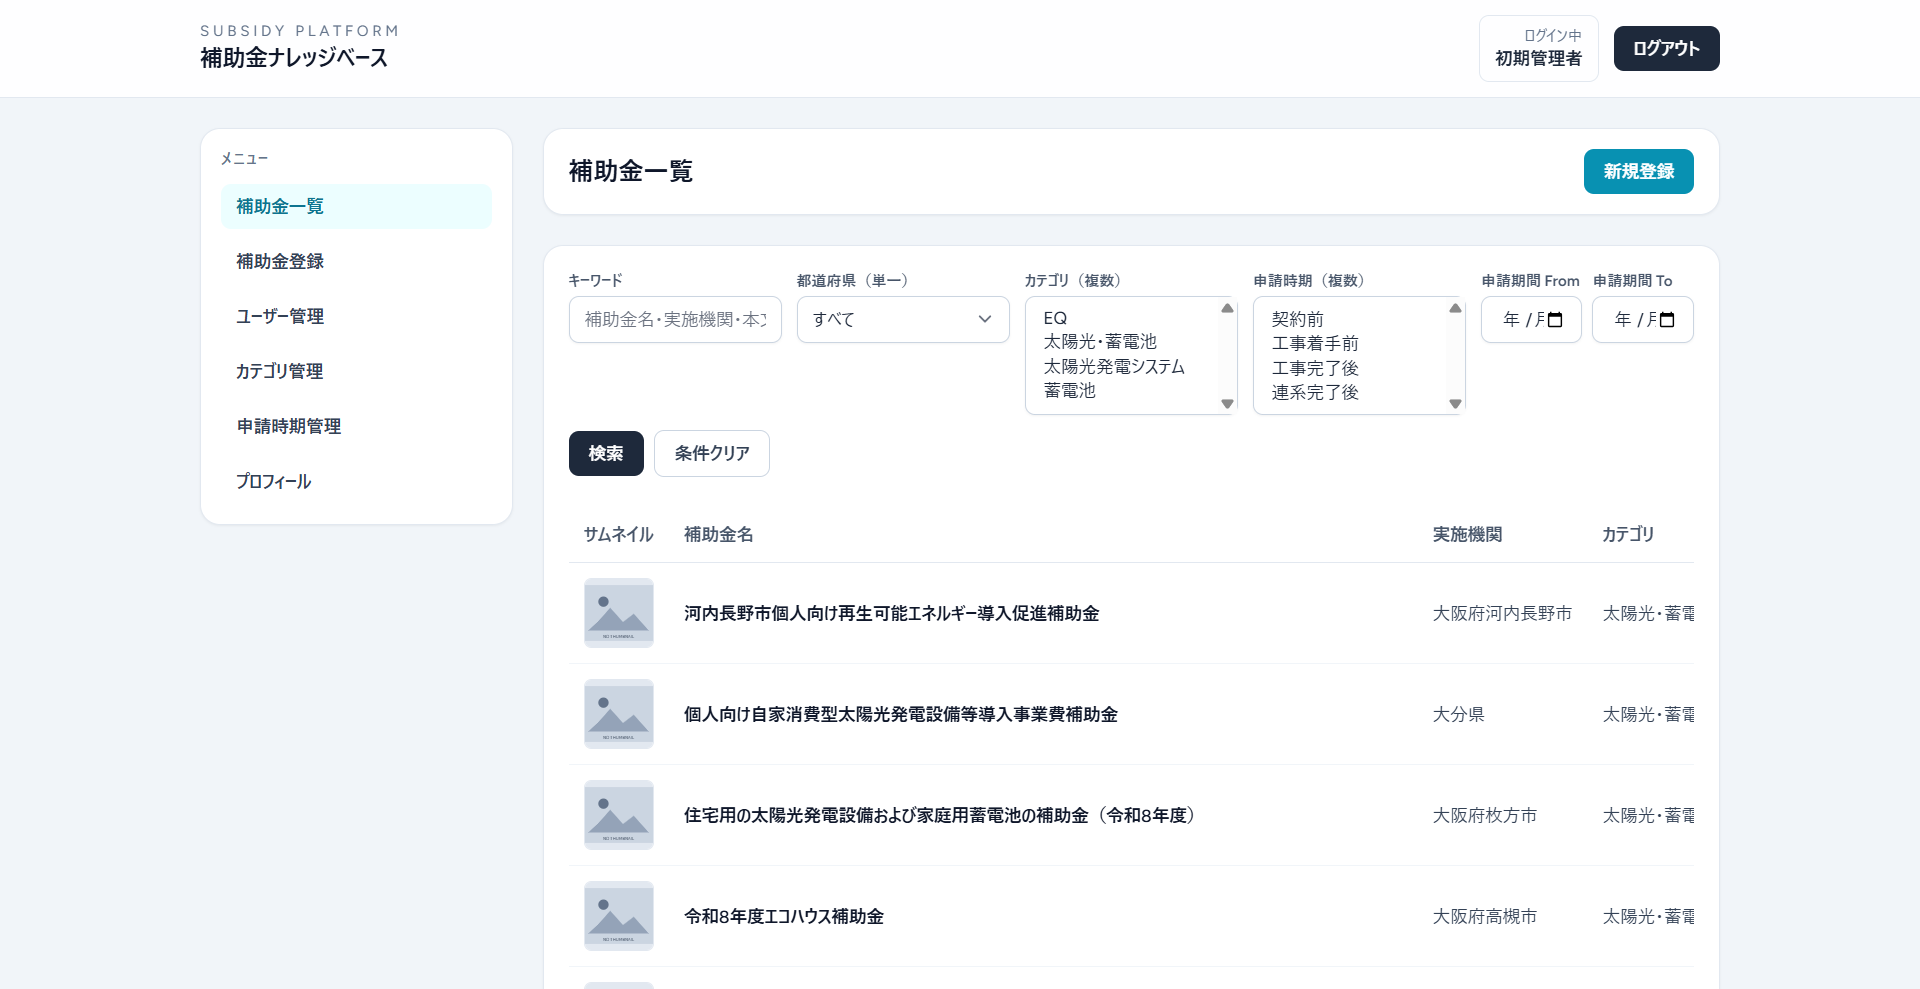Click the 申請期間 From date field

[x=1531, y=320]
